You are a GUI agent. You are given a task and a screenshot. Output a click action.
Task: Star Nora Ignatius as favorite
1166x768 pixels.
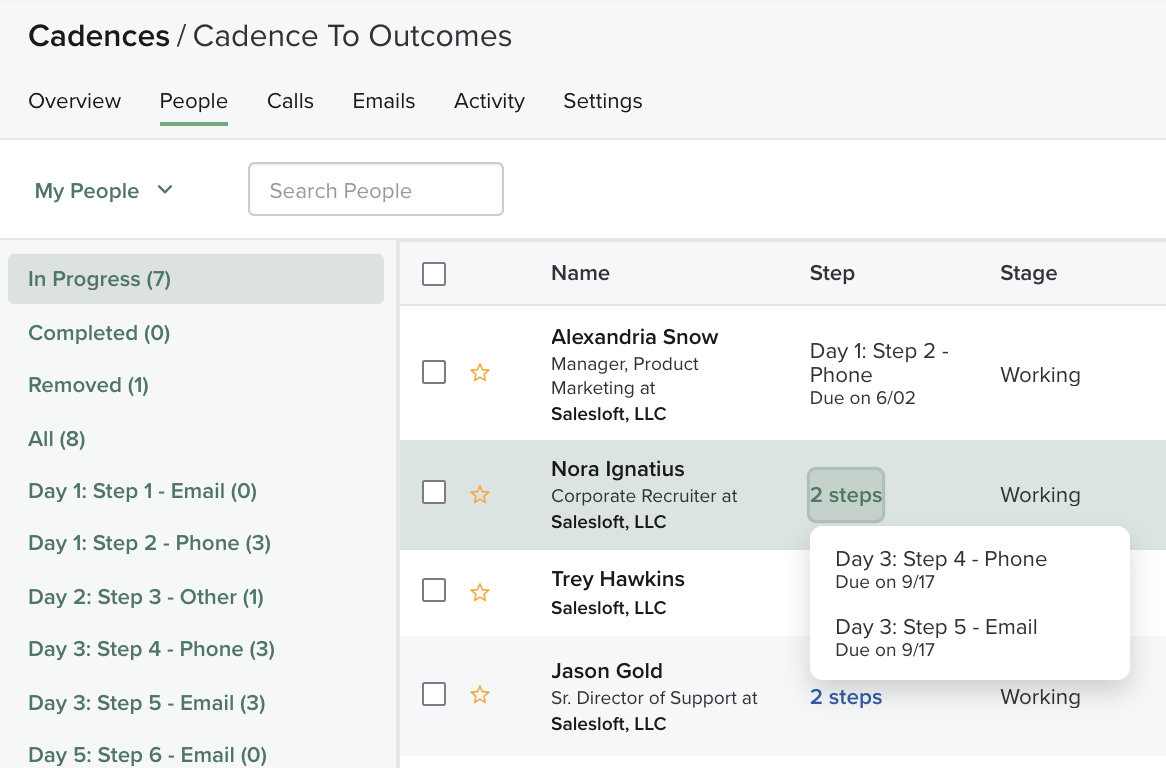480,495
